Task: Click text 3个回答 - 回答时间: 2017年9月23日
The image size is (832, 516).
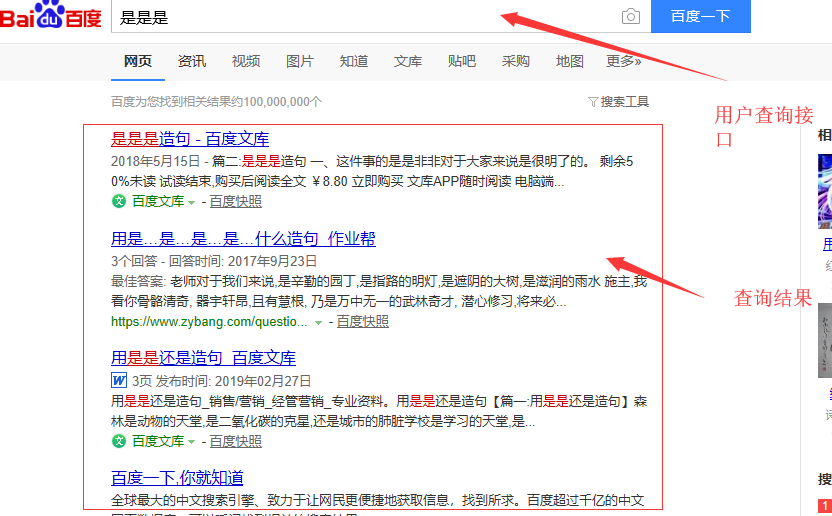Action: pyautogui.click(x=214, y=261)
